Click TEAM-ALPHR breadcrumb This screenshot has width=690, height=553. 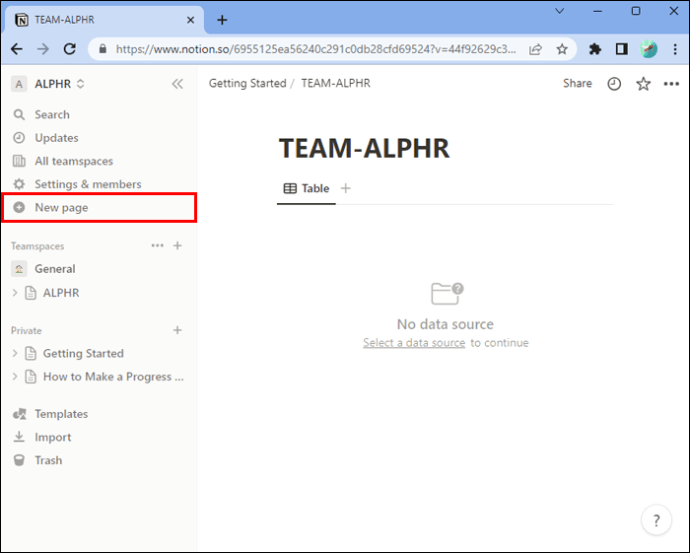pyautogui.click(x=336, y=84)
